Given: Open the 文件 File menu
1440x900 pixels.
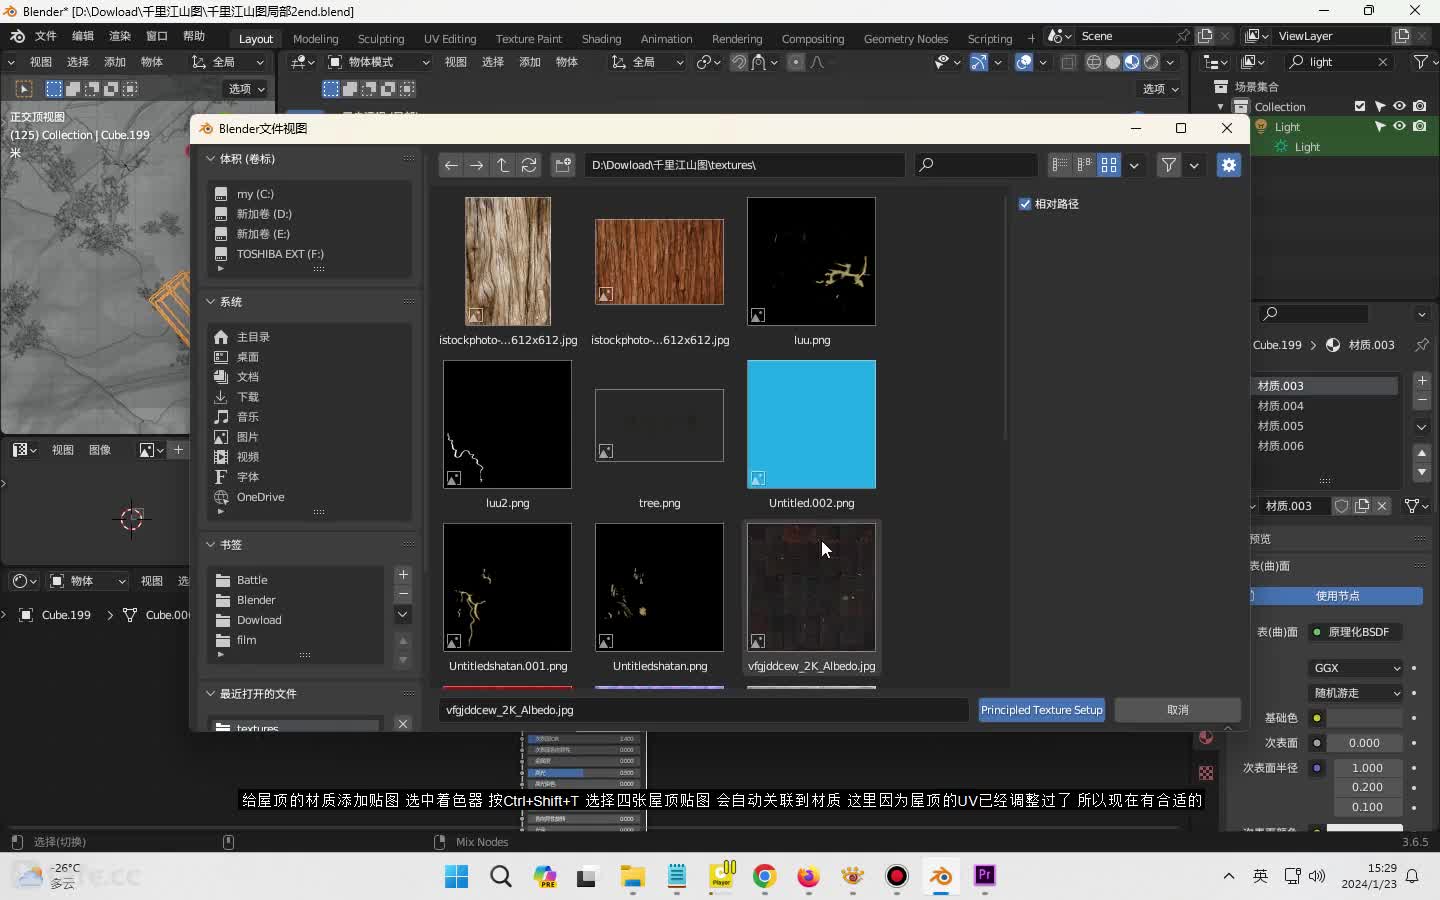Looking at the screenshot, I should tap(46, 36).
